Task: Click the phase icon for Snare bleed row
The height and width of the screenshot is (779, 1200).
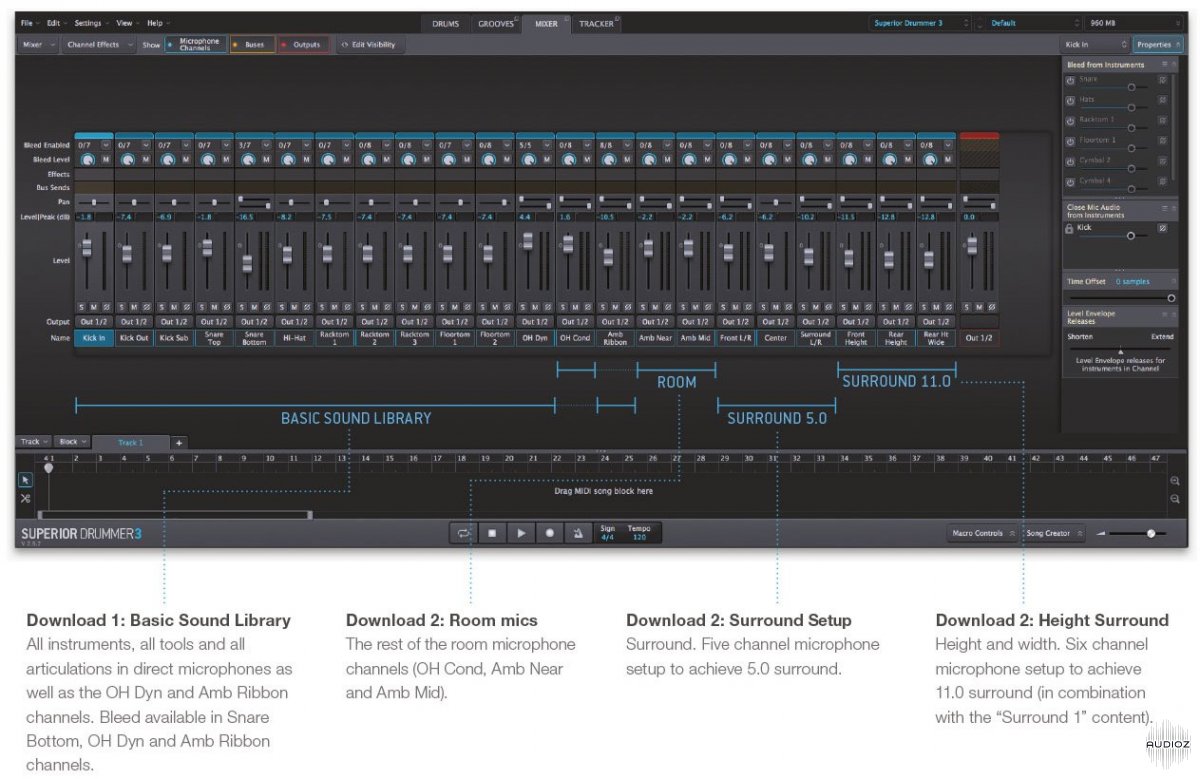Action: click(1163, 80)
